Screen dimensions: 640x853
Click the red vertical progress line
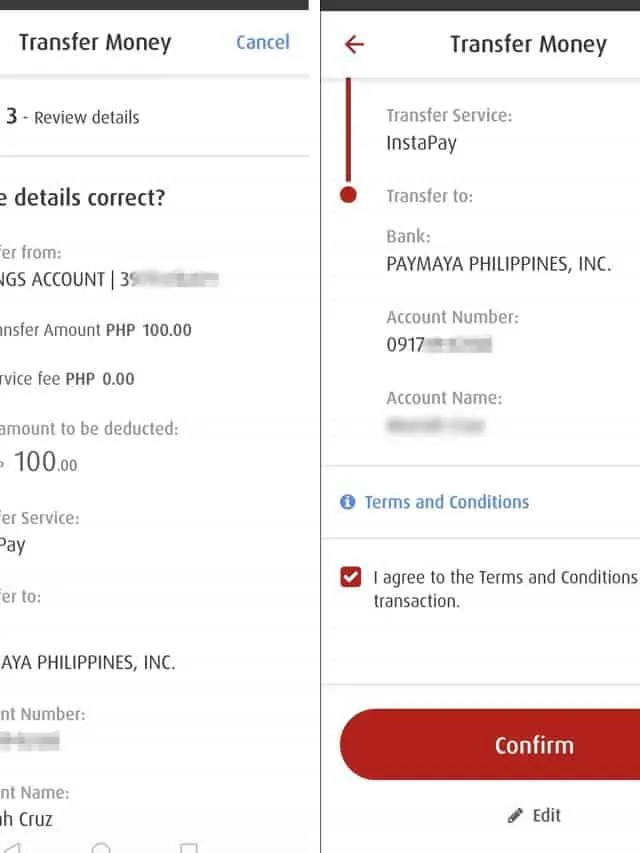click(348, 130)
